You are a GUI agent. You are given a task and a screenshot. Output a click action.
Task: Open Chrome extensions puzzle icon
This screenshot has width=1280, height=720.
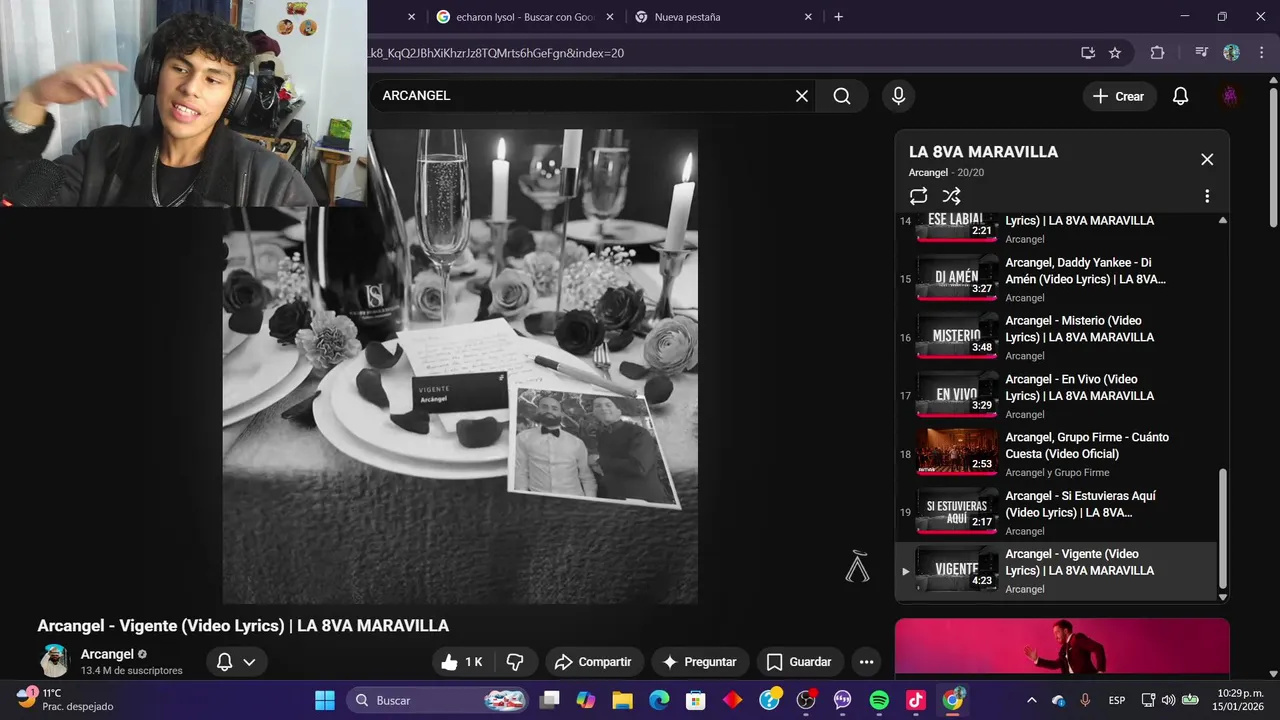pos(1157,53)
